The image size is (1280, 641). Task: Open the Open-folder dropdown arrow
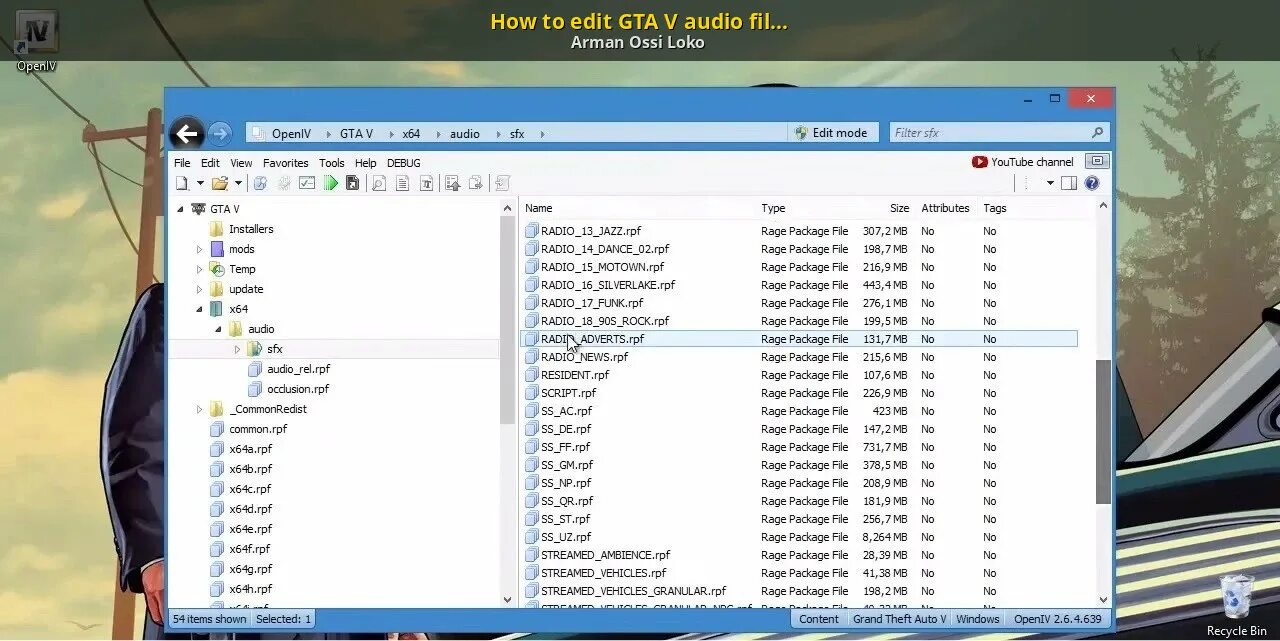click(238, 183)
